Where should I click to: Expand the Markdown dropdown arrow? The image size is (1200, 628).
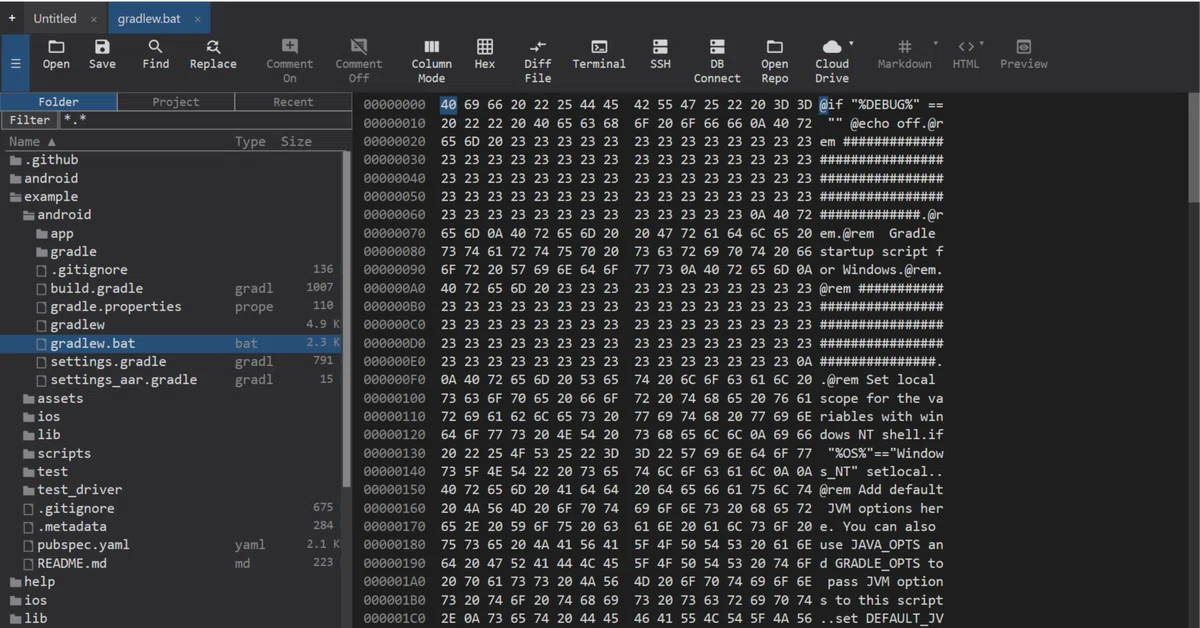pos(936,44)
